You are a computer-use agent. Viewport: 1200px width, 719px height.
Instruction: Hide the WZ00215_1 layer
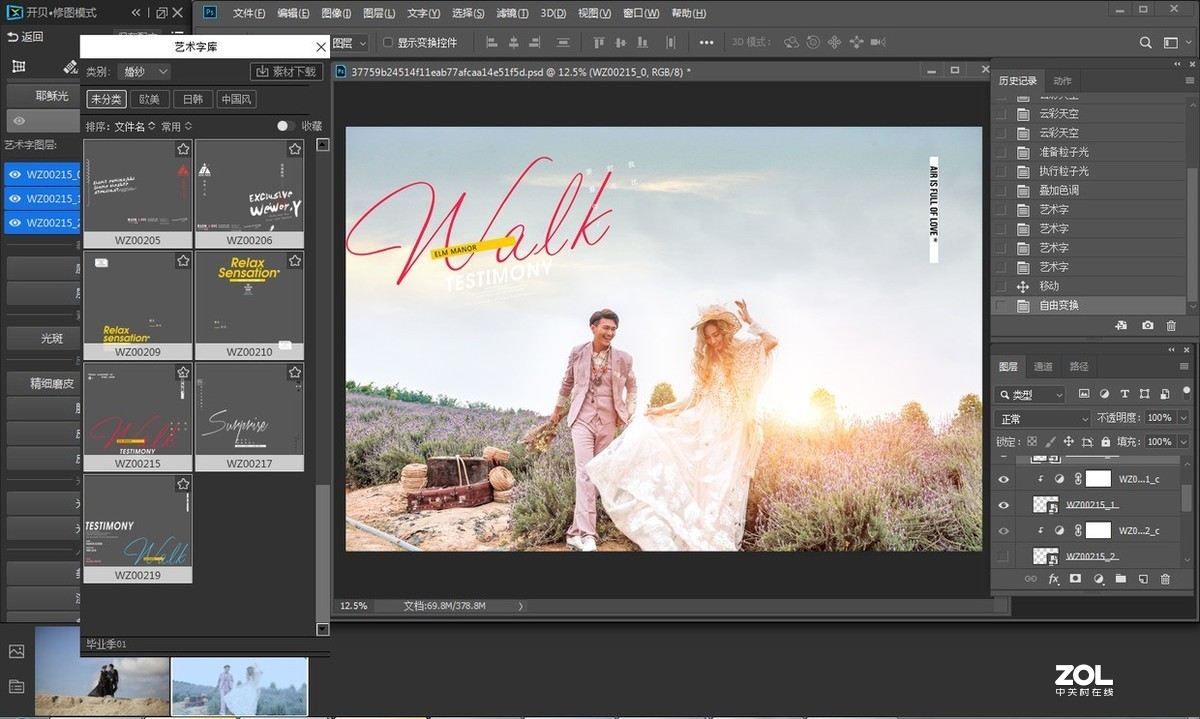coord(1003,505)
